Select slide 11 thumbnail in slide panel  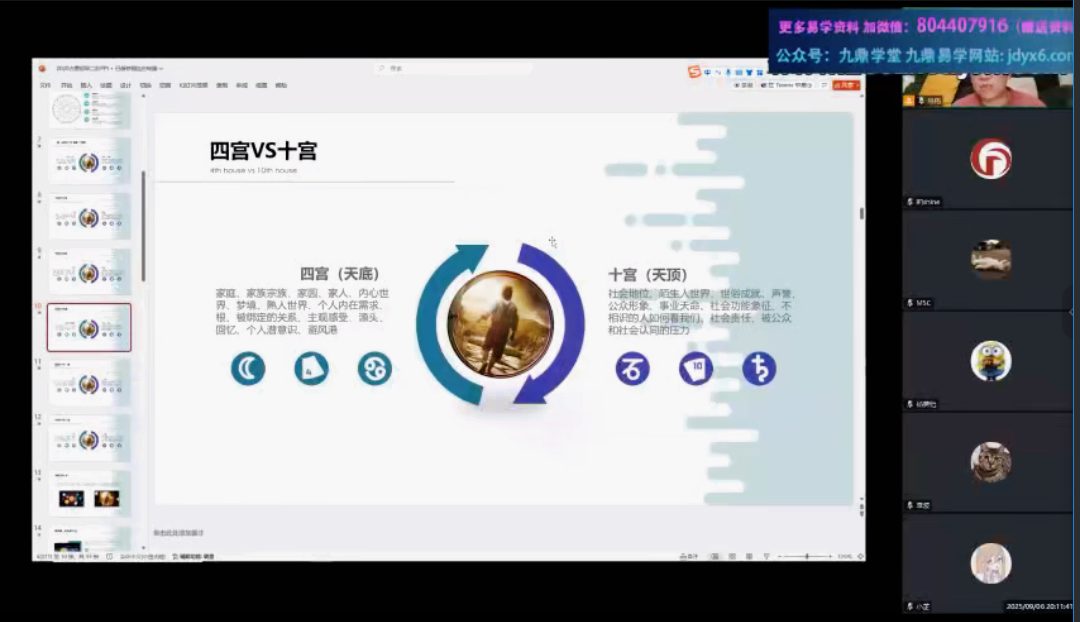pyautogui.click(x=89, y=383)
